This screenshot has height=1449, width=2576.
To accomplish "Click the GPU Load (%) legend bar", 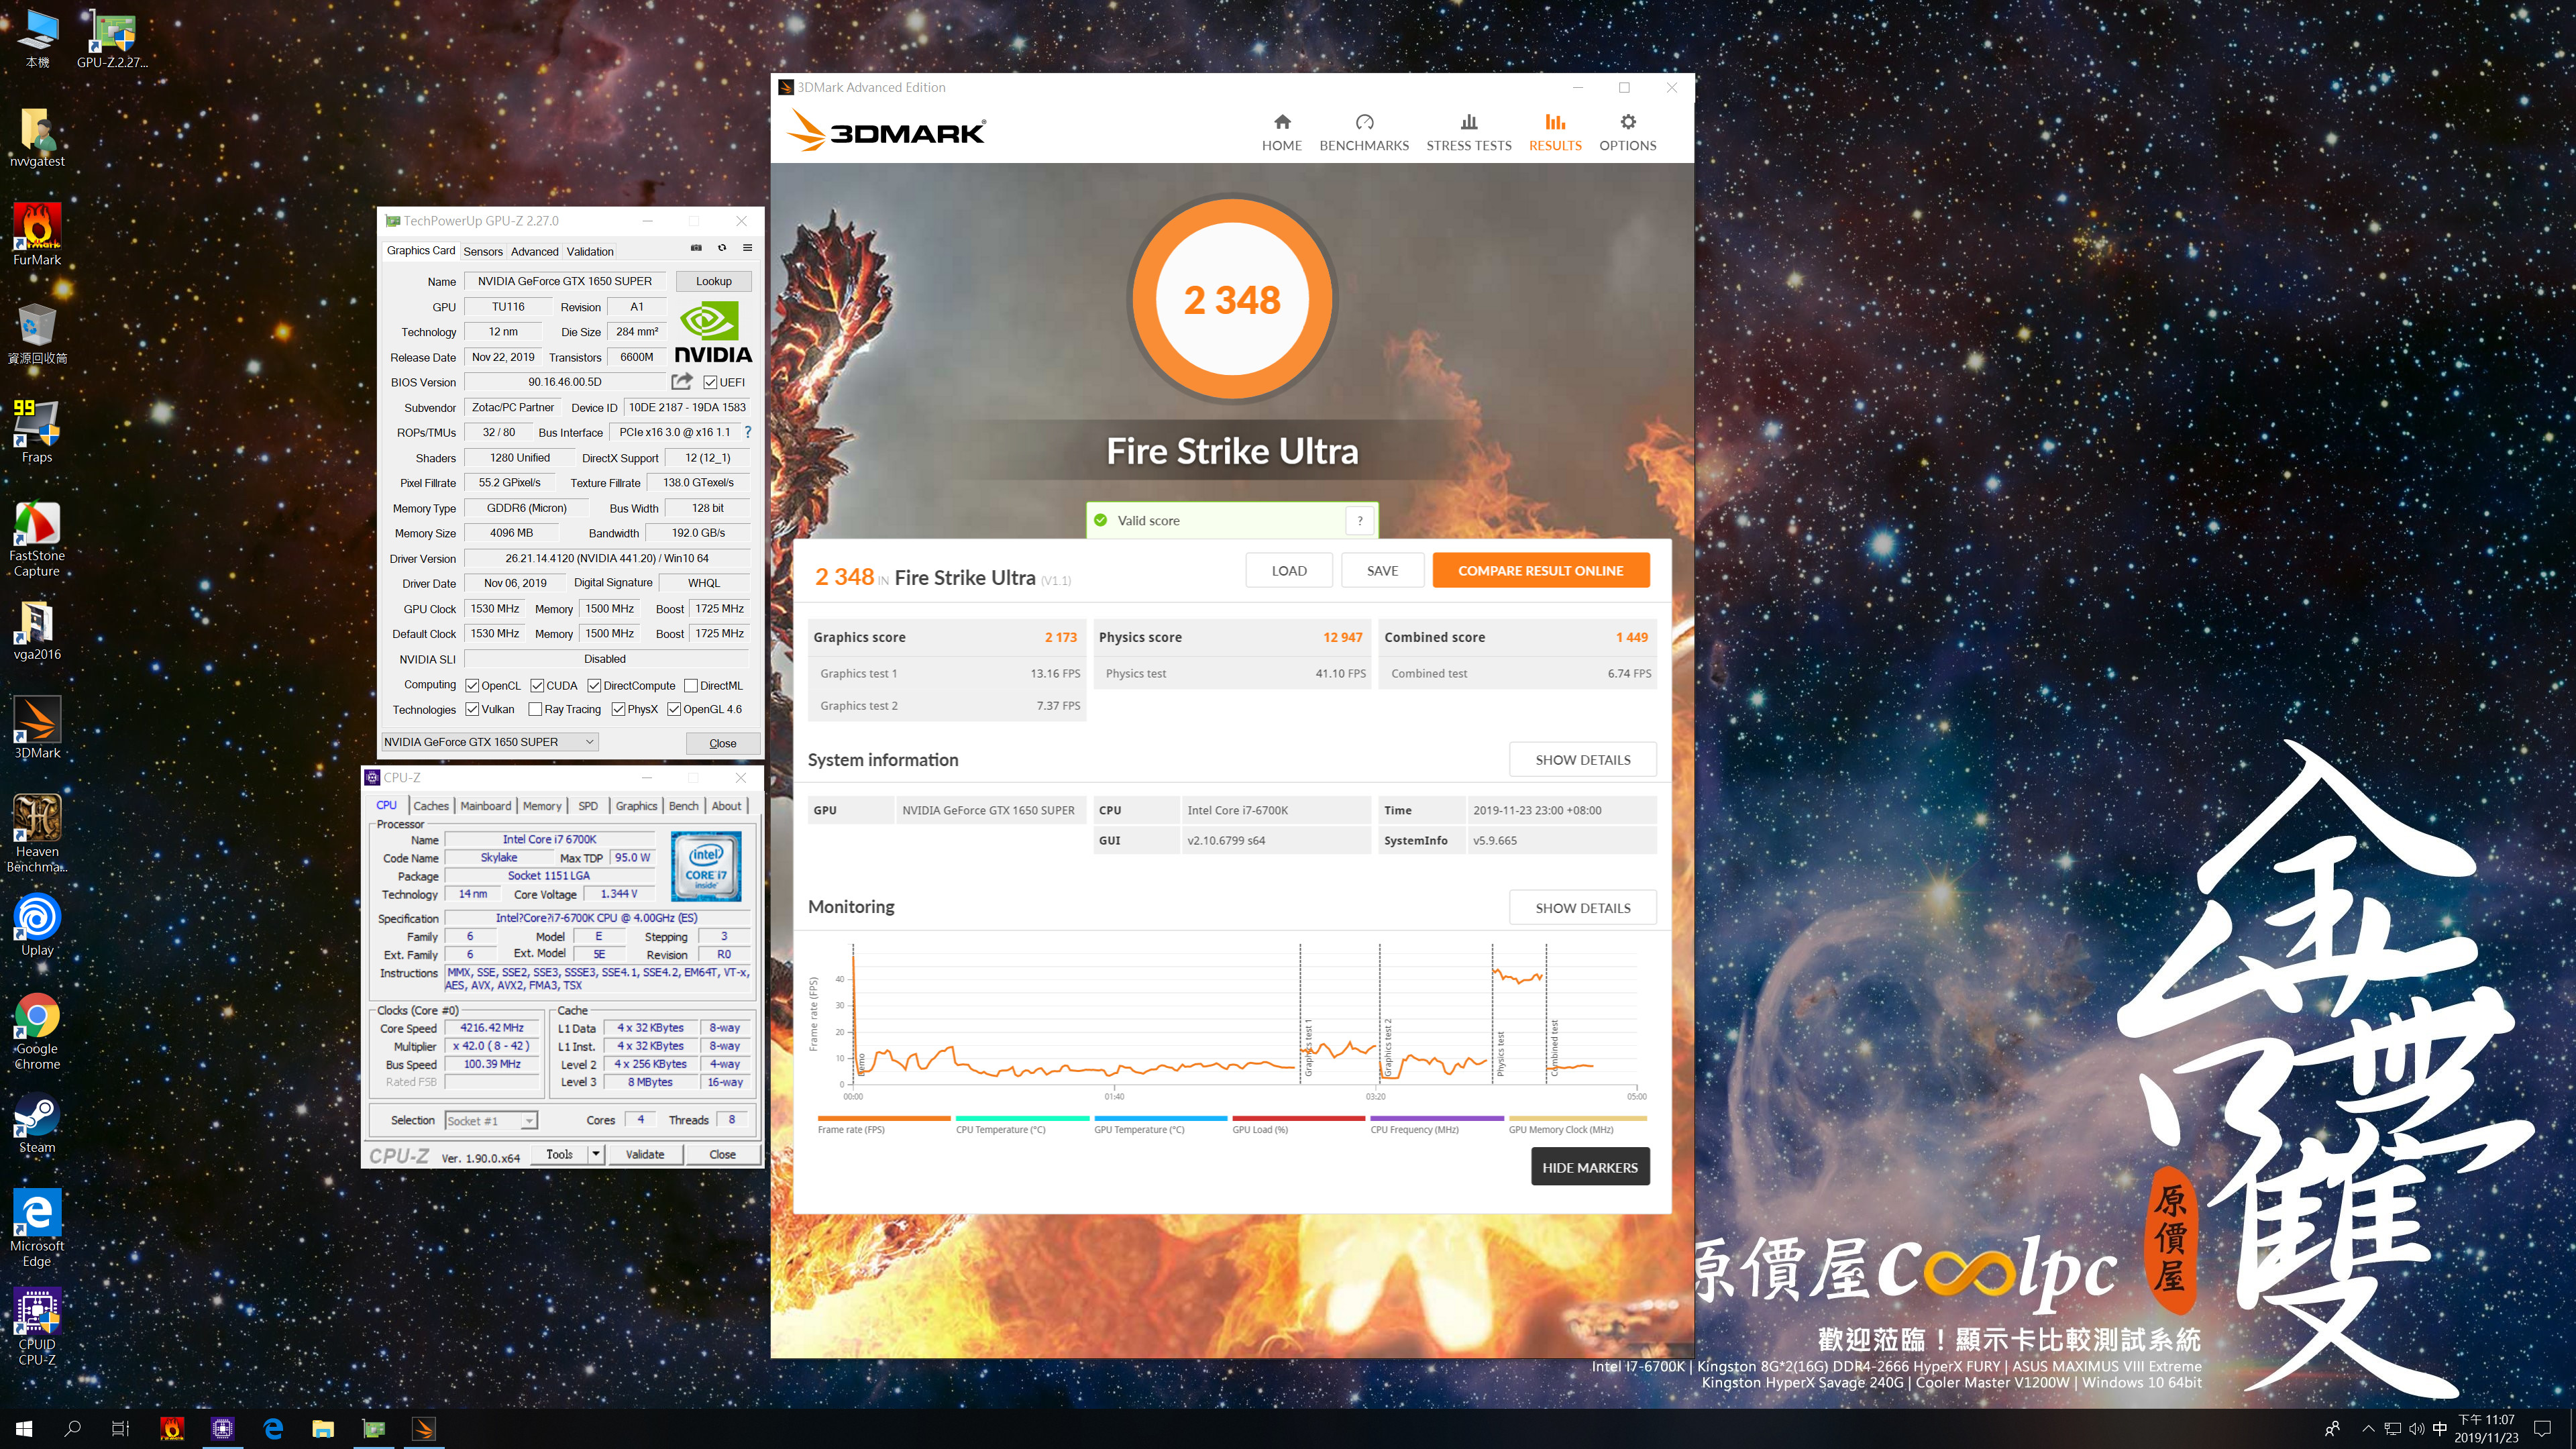I will click(x=1298, y=1118).
